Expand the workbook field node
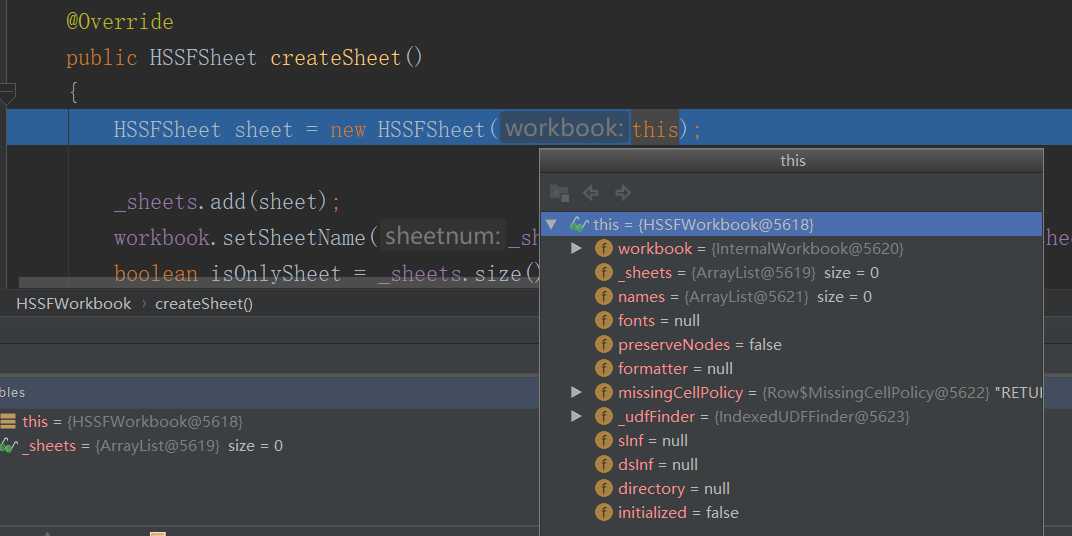Image resolution: width=1072 pixels, height=536 pixels. click(576, 248)
